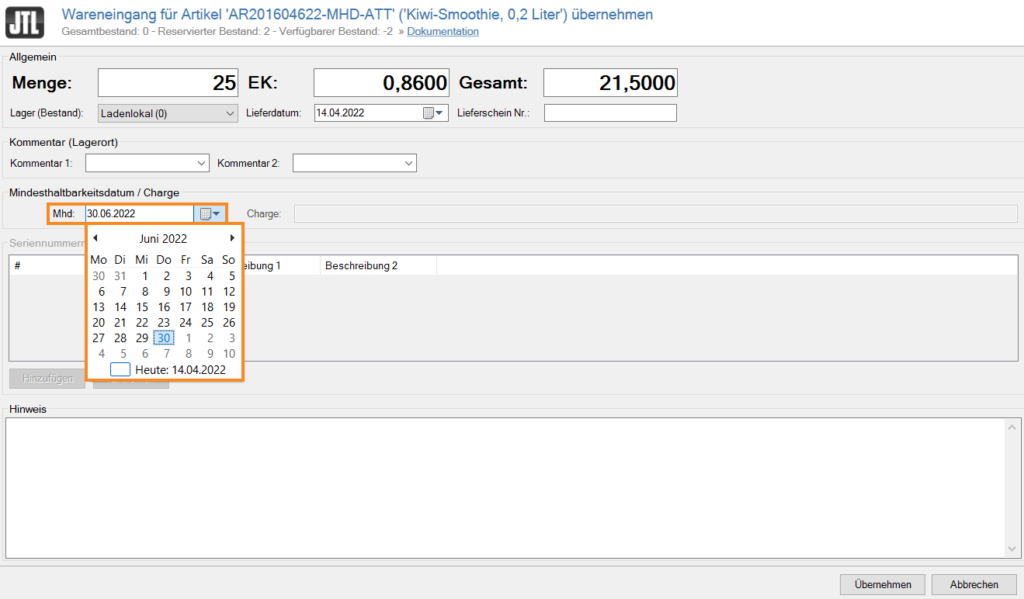Click the JTL logo icon
1024x599 pixels.
(24, 22)
